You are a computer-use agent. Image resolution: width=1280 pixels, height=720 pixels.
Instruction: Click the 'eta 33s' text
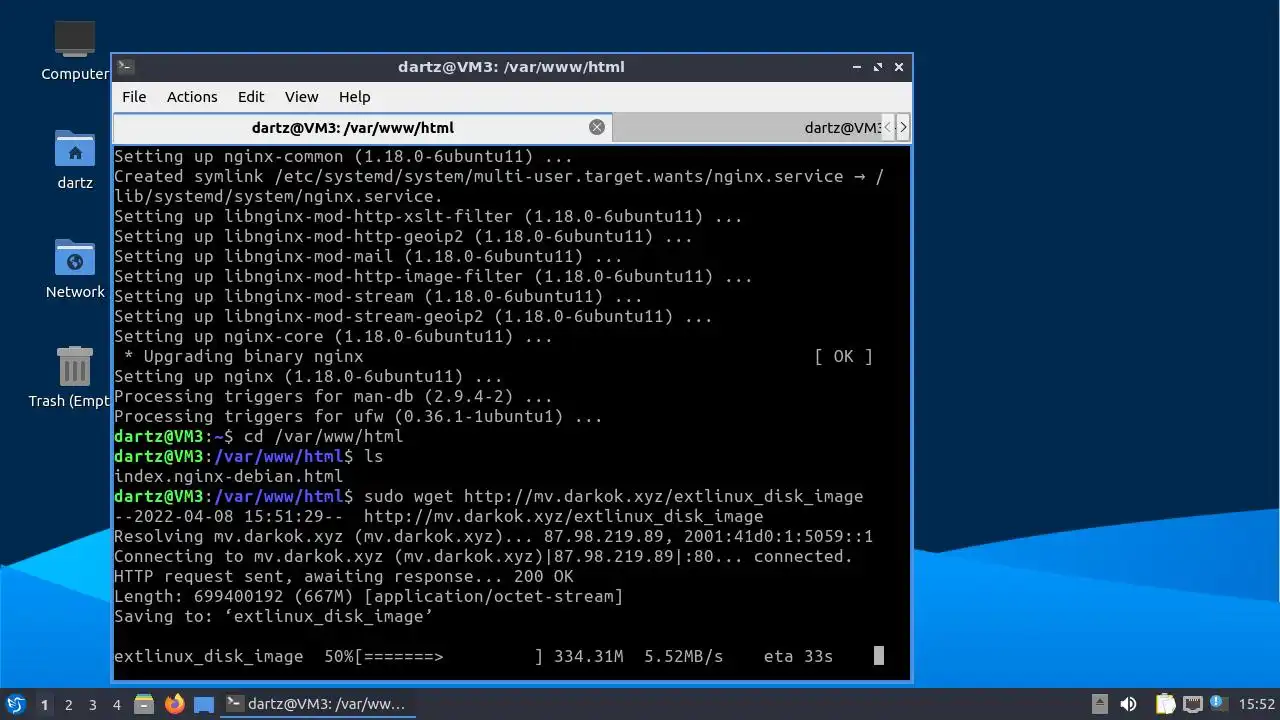(798, 657)
